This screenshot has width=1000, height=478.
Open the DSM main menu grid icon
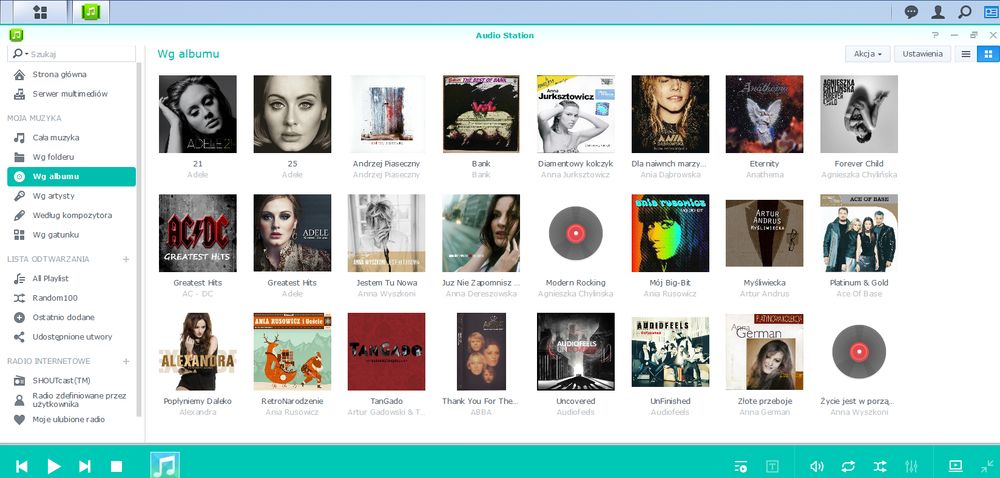pyautogui.click(x=40, y=11)
